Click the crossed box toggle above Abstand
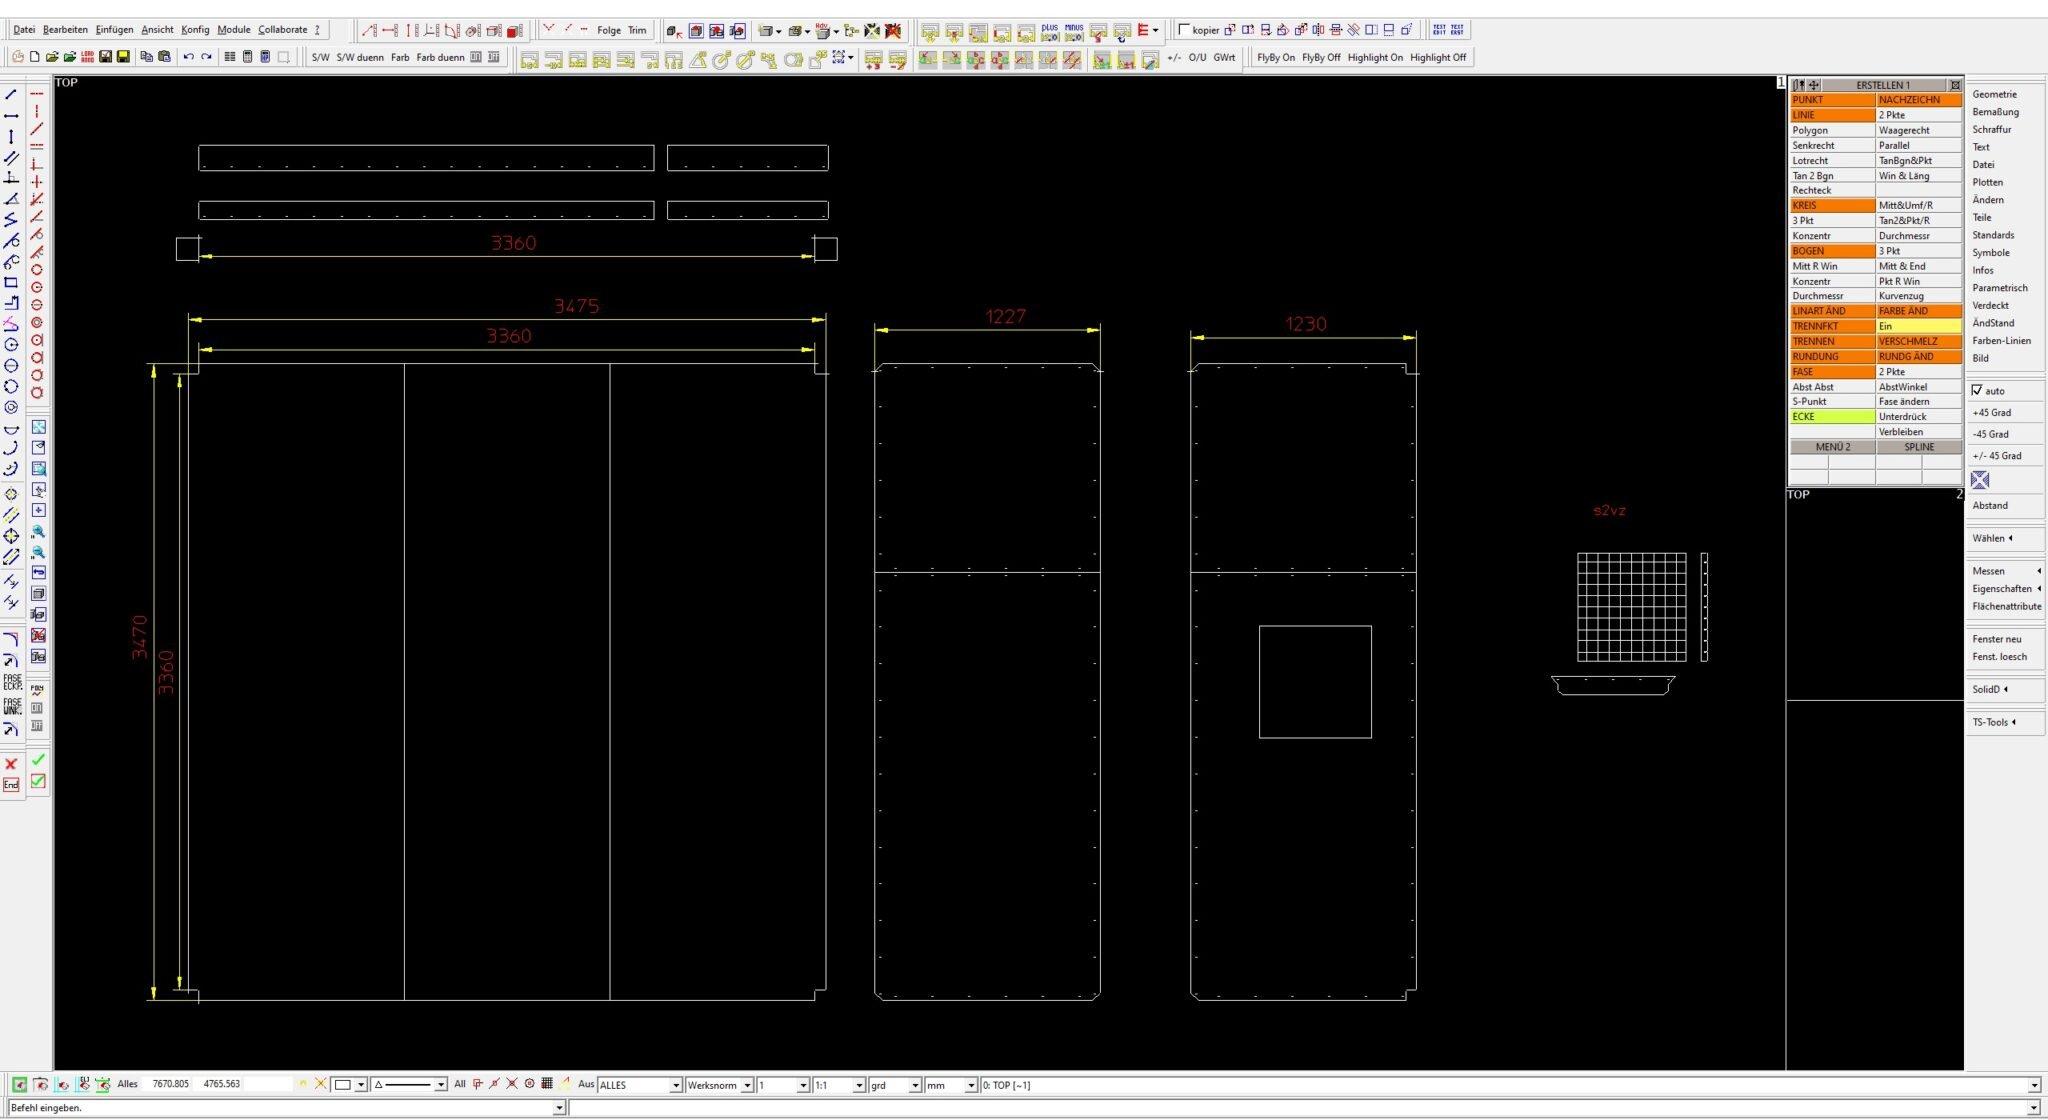2048x1120 pixels. [1980, 480]
